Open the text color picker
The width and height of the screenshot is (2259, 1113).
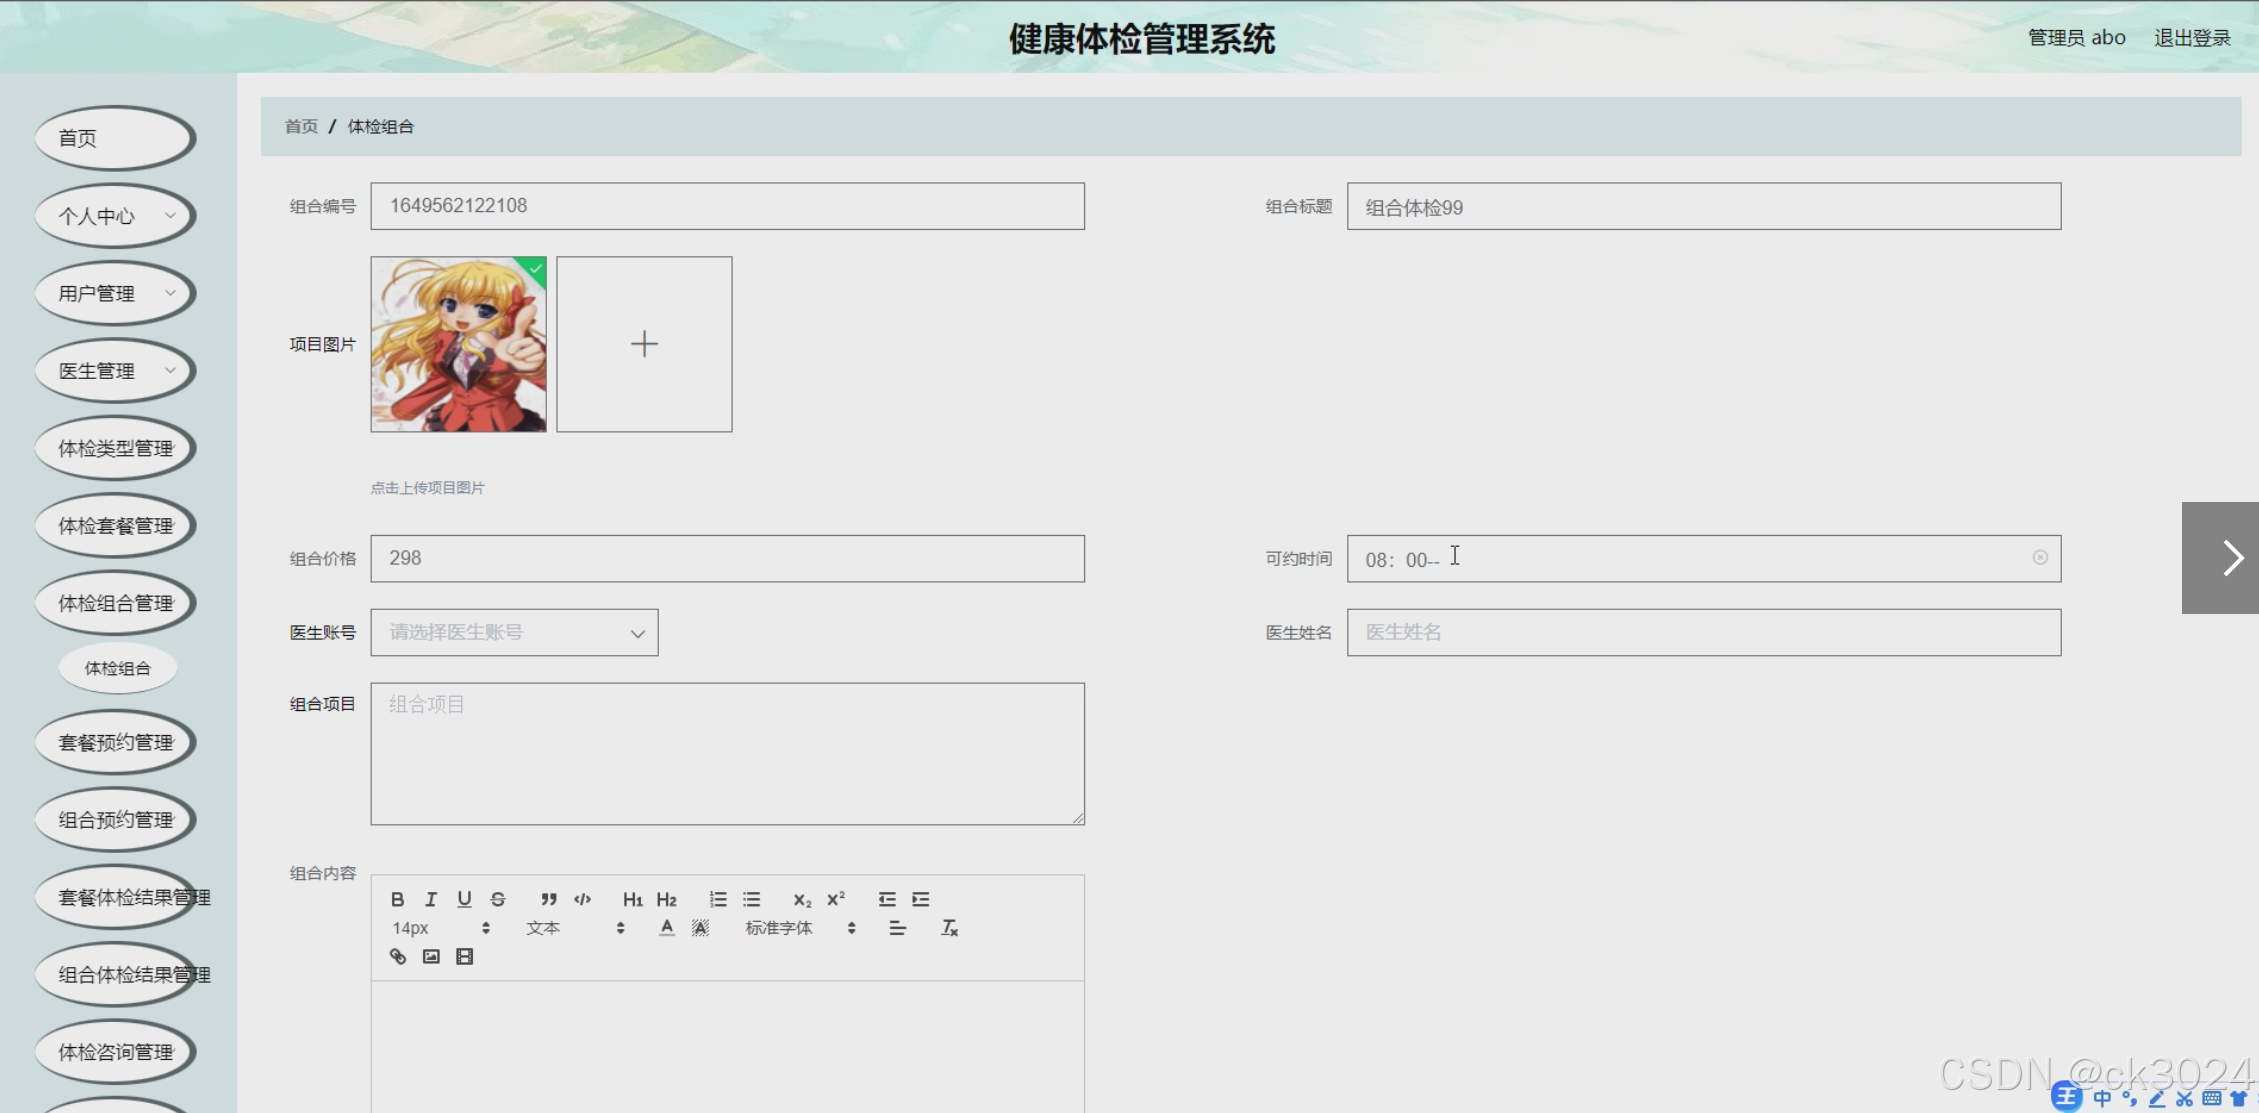pyautogui.click(x=666, y=928)
